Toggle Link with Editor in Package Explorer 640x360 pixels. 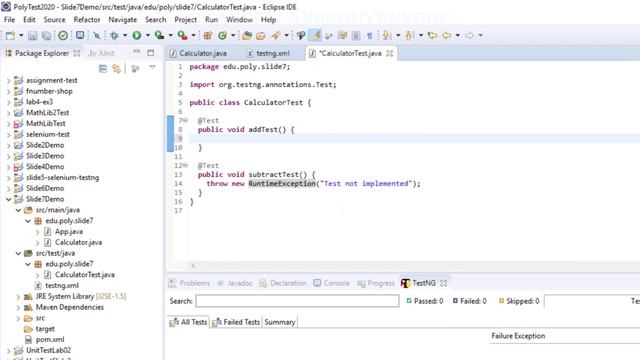[117, 69]
